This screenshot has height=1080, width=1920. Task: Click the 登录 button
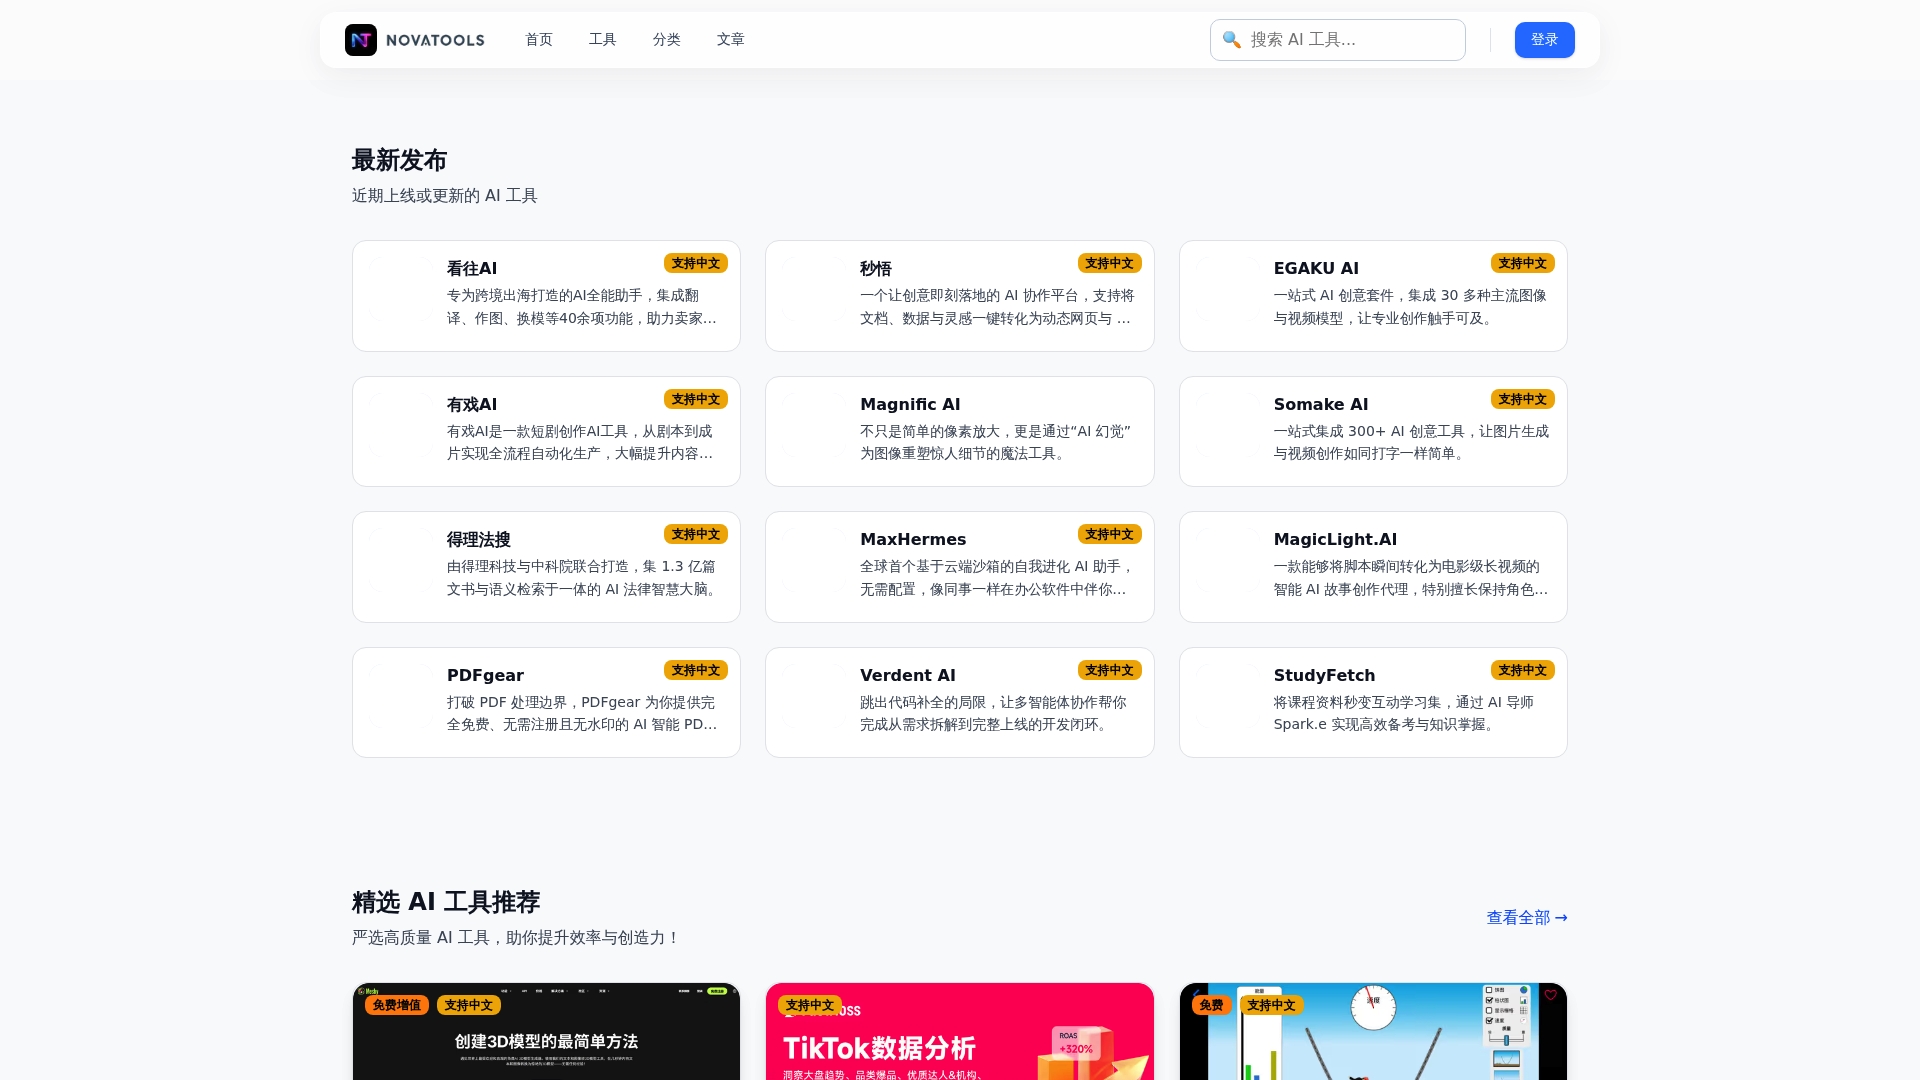(1544, 40)
